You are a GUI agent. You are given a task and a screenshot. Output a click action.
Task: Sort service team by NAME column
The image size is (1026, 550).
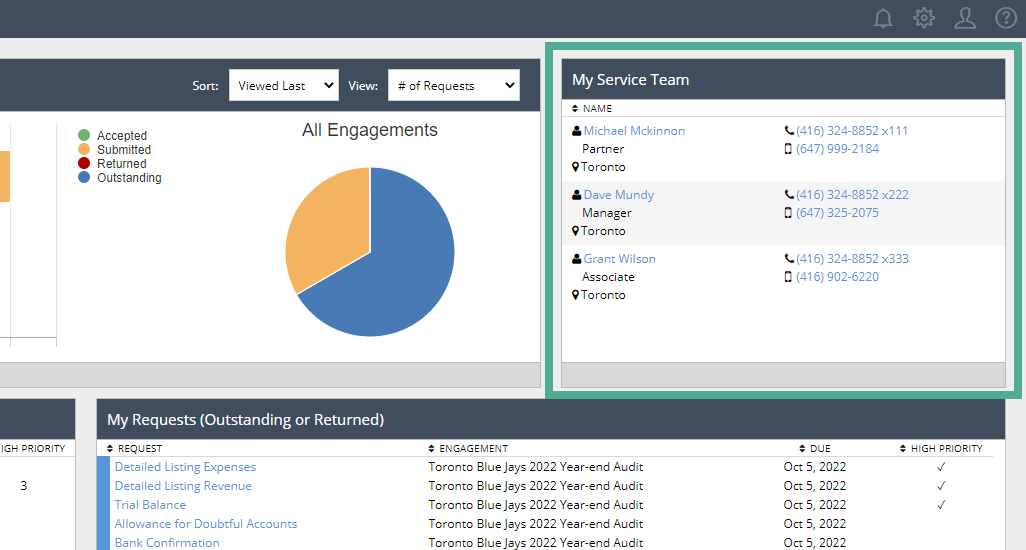[x=597, y=108]
